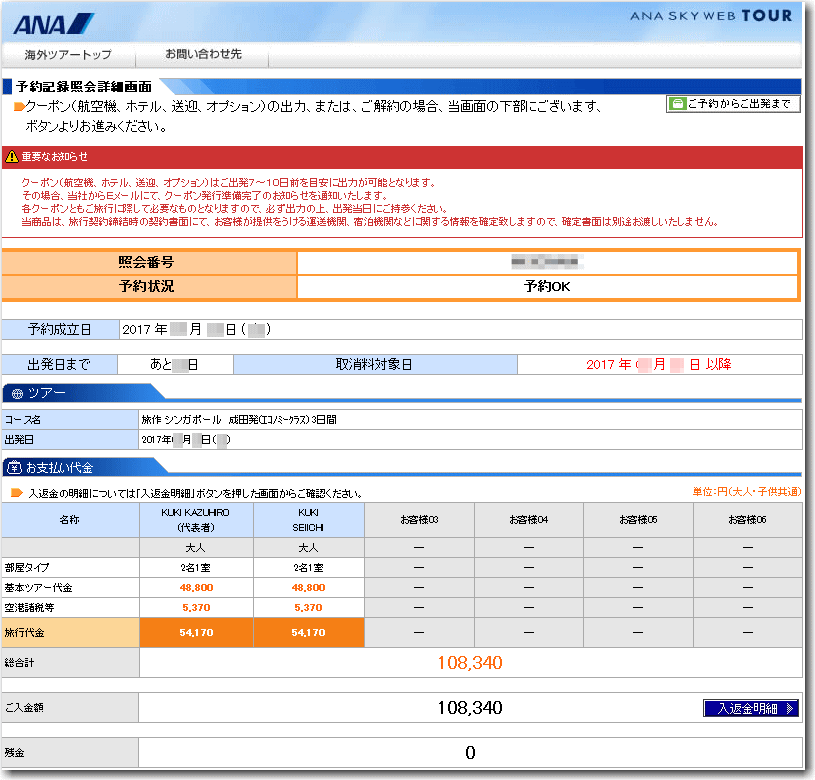Click 2名1室 under KUKI SEIICHI
This screenshot has width=815, height=780.
pyautogui.click(x=308, y=567)
